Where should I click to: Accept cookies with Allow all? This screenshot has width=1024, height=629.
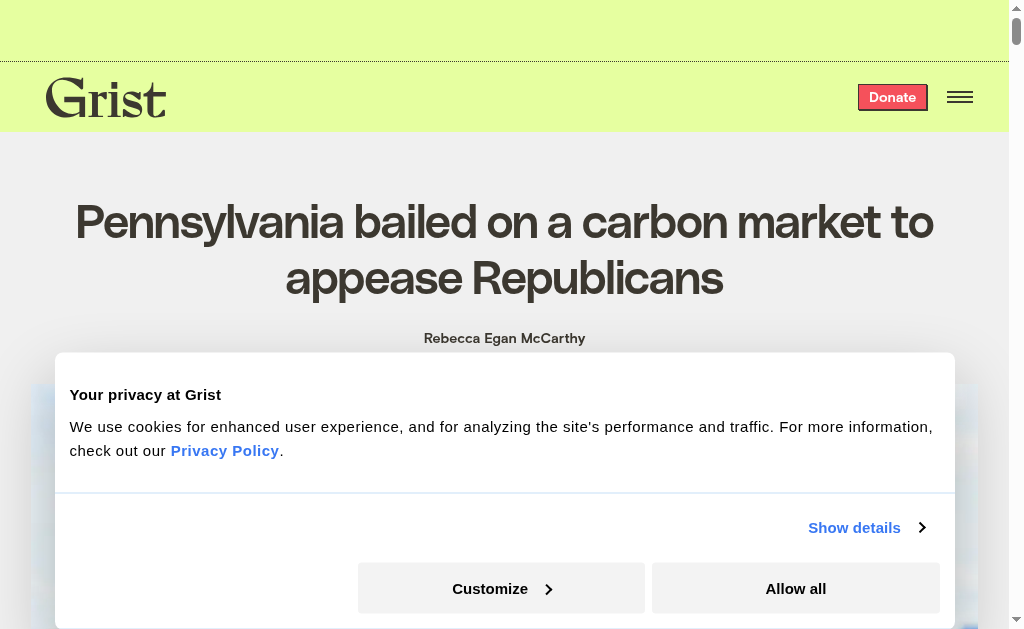click(x=795, y=588)
